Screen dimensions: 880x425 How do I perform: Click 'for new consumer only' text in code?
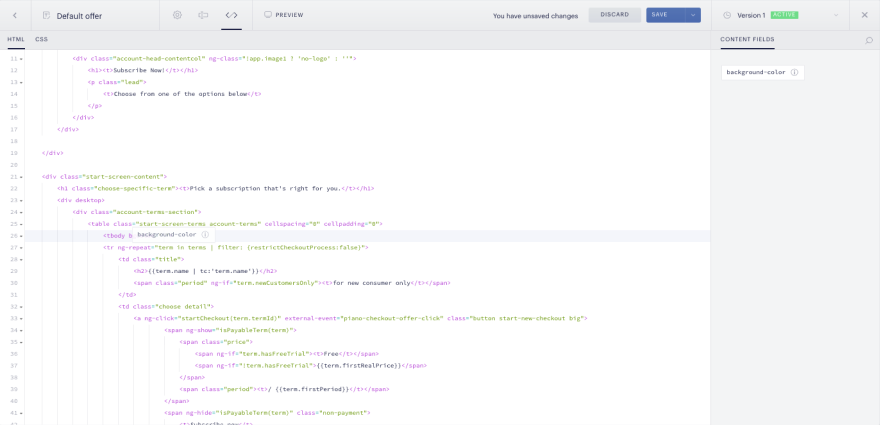point(372,283)
